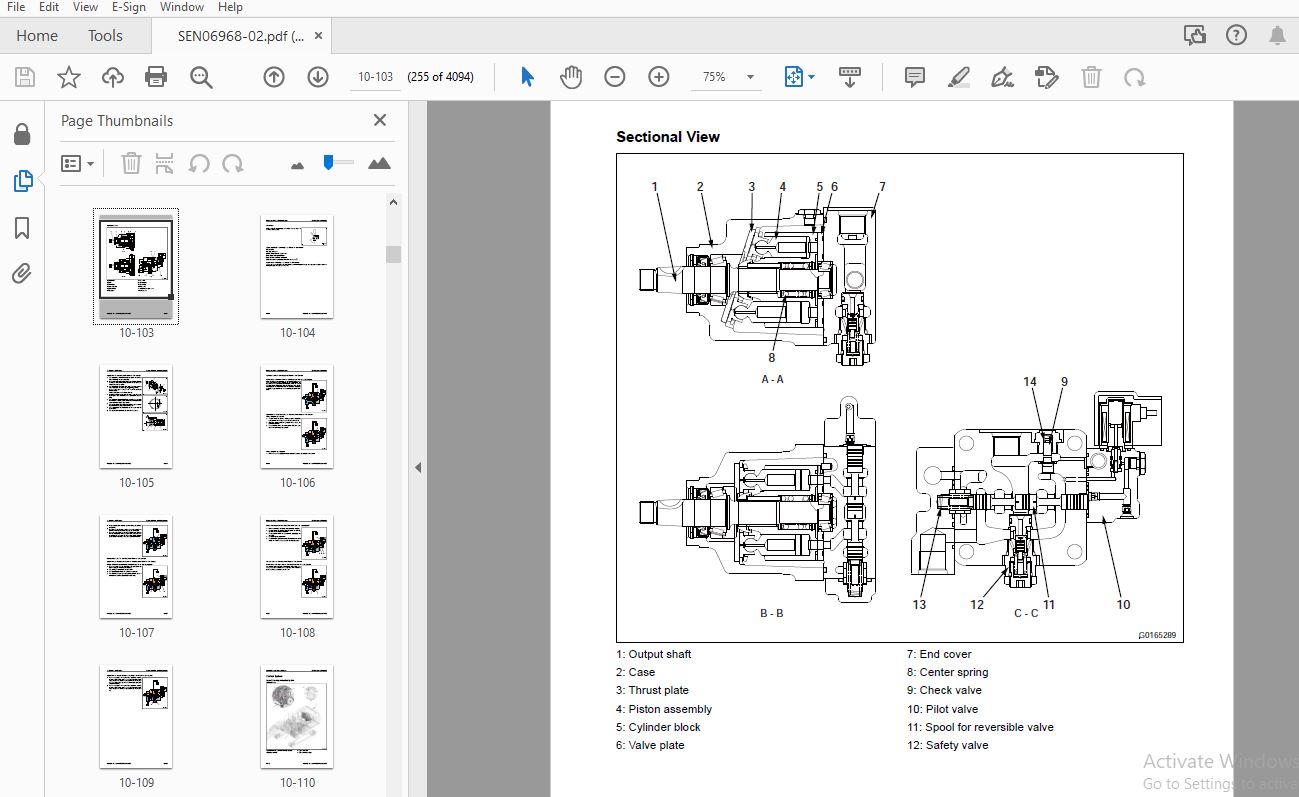Click the share screen chat icon

(x=1194, y=36)
